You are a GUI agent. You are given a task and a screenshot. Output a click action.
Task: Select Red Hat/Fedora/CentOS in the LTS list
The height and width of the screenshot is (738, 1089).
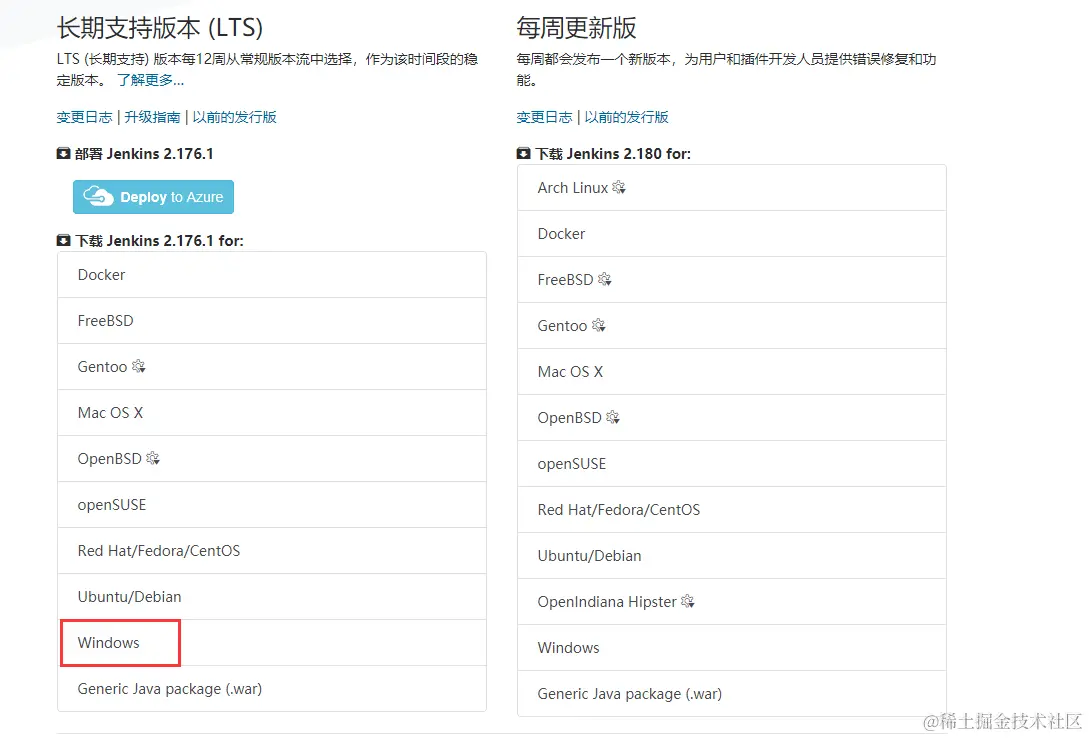tap(272, 551)
